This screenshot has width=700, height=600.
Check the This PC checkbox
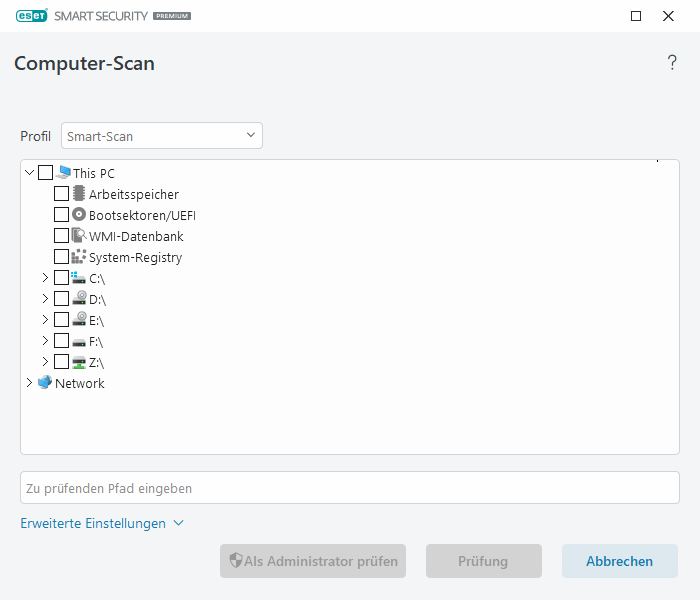pyautogui.click(x=46, y=172)
